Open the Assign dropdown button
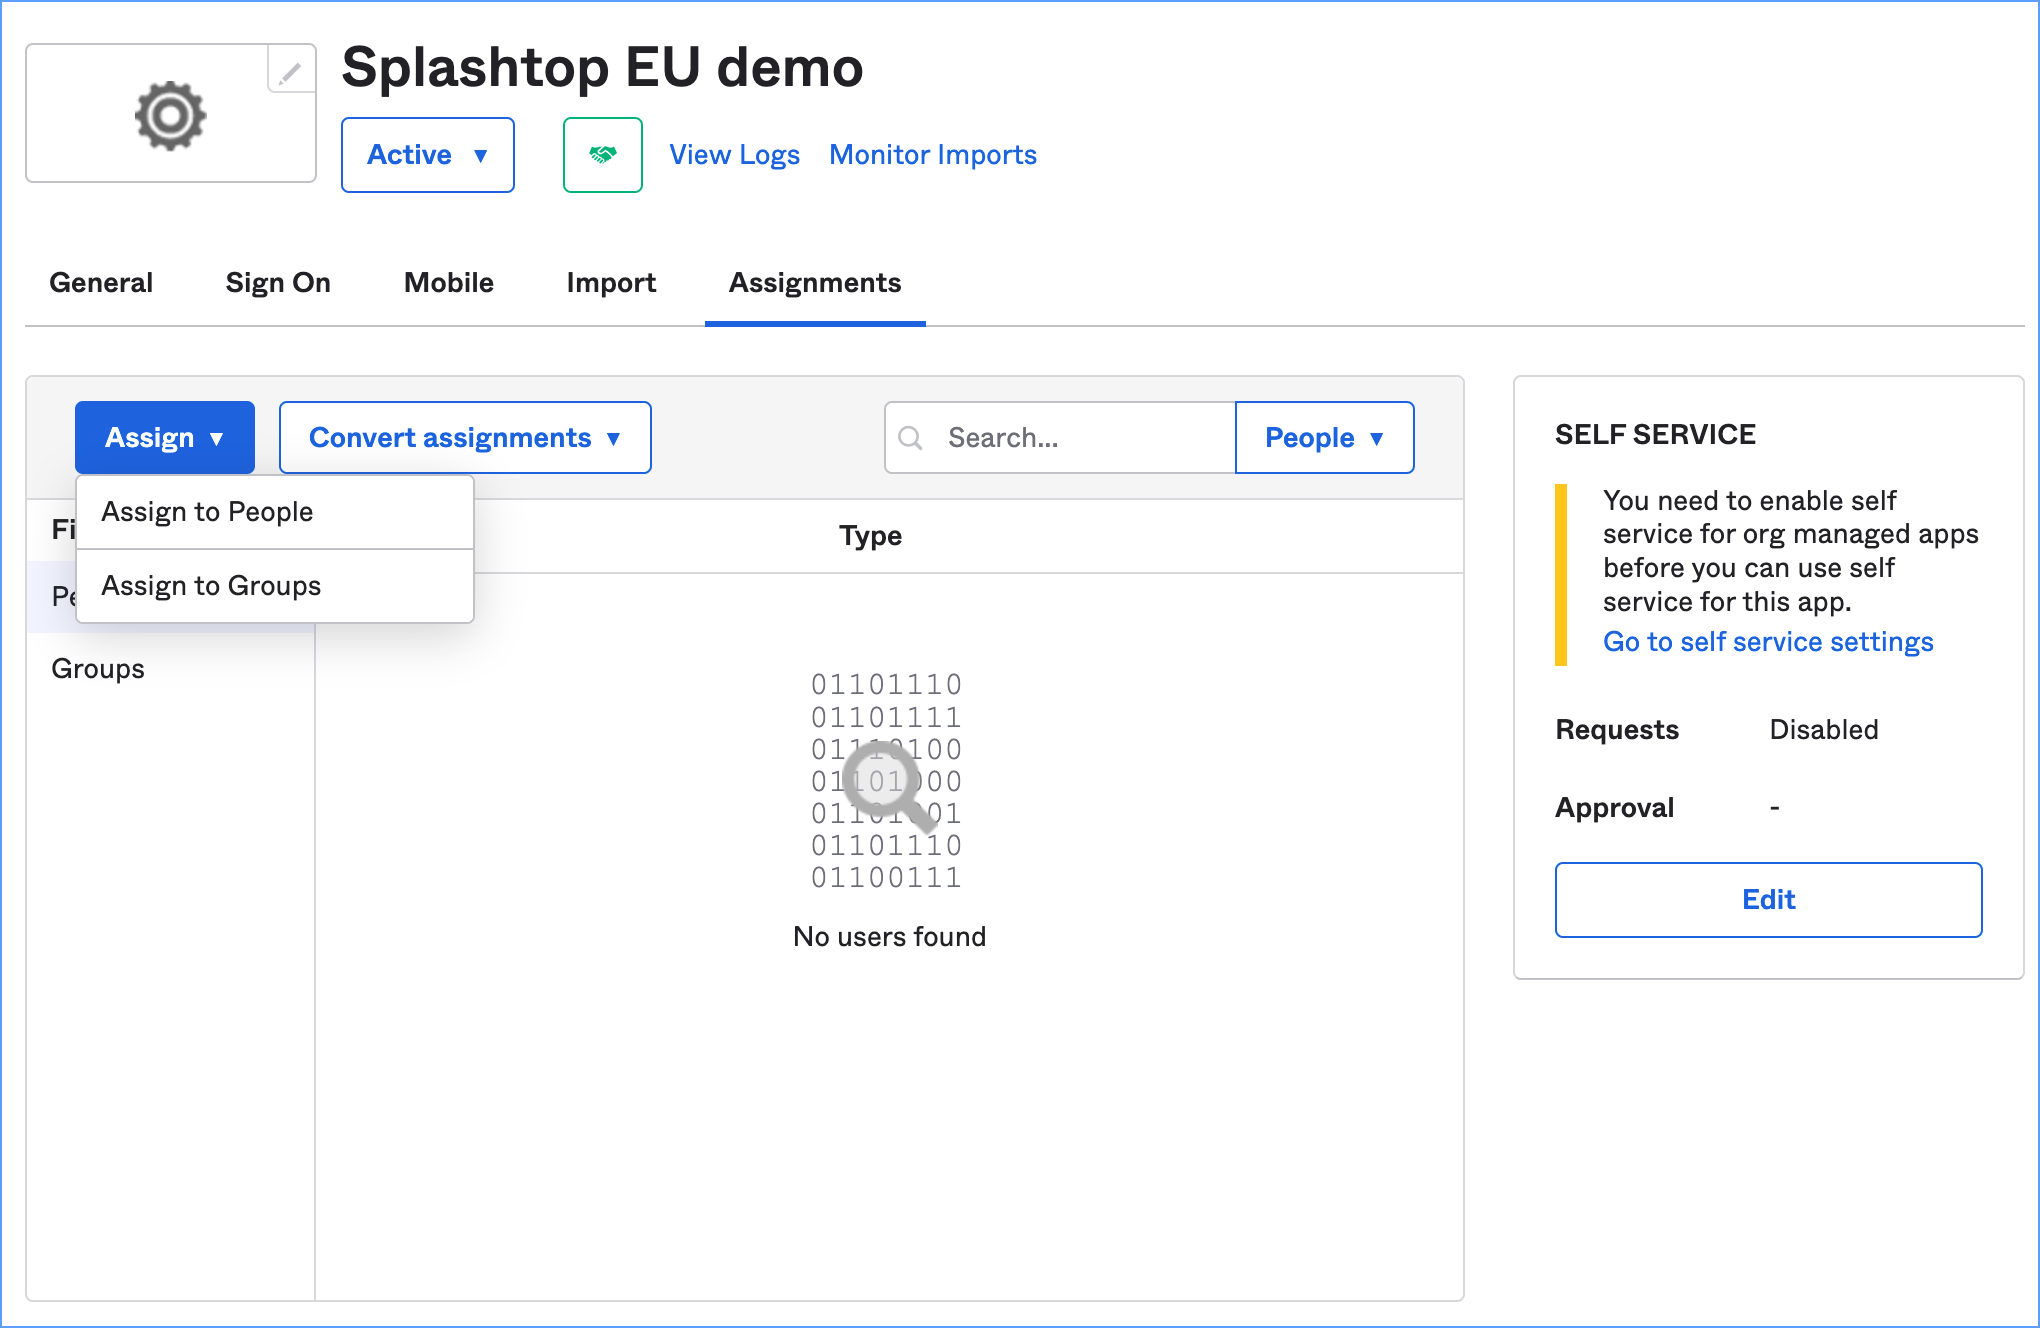 tap(165, 437)
